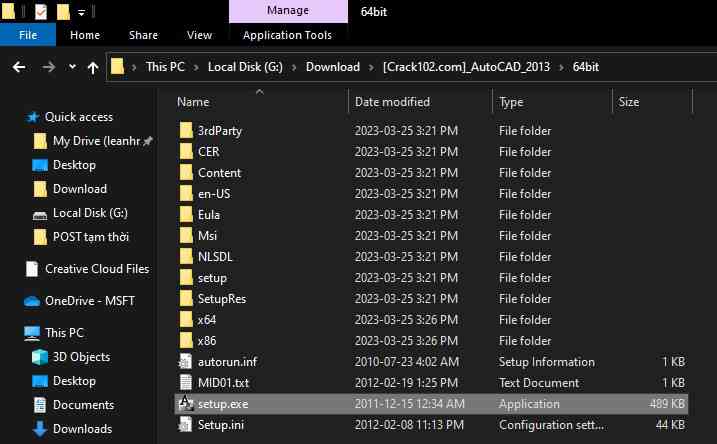Open the Application Tools tab
The width and height of the screenshot is (717, 444).
288,35
